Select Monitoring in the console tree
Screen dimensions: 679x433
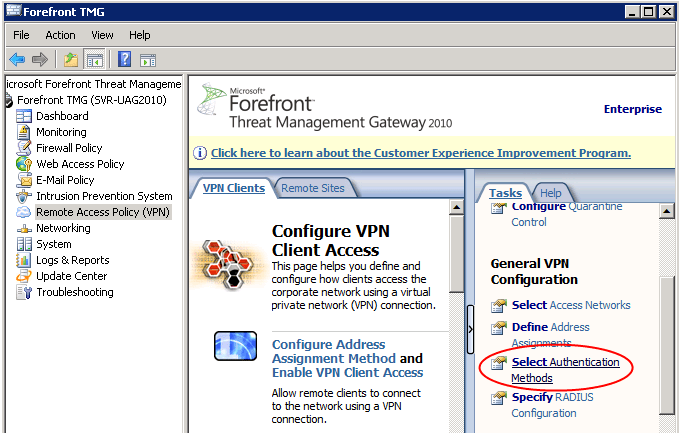61,132
